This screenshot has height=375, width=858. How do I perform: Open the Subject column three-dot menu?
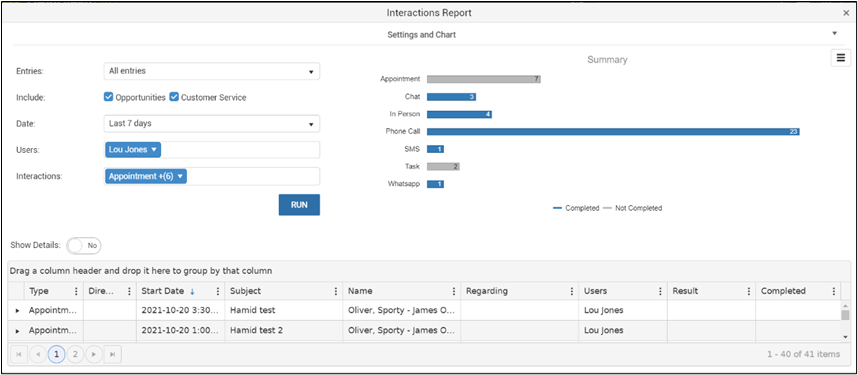pyautogui.click(x=335, y=291)
